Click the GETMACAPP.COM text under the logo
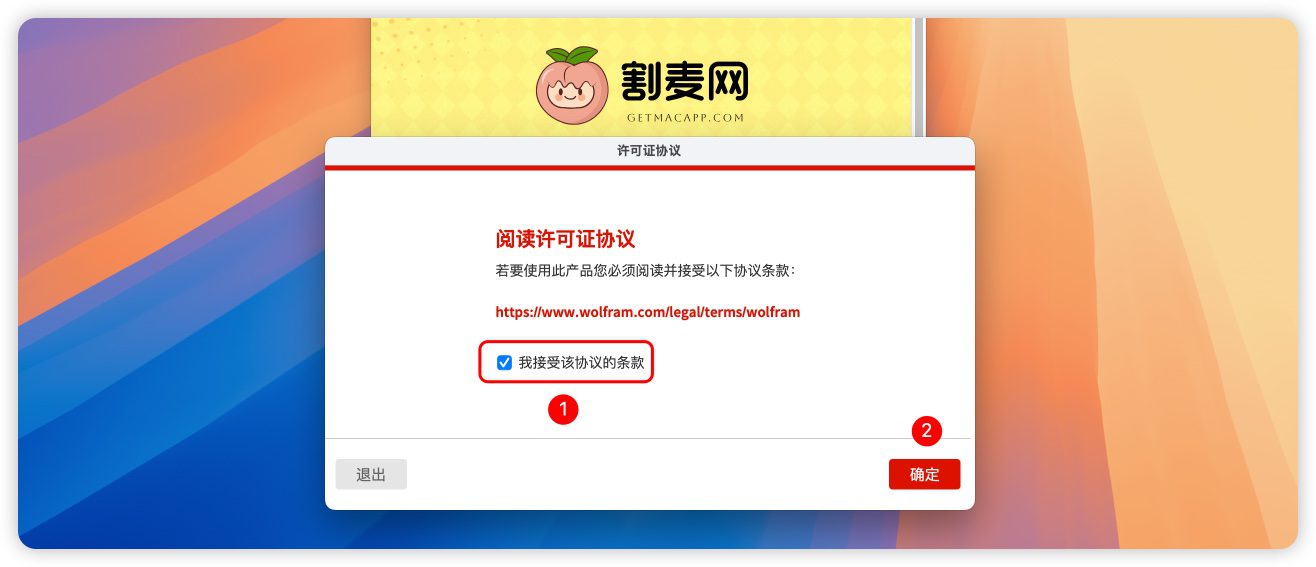This screenshot has width=1316, height=567. coord(685,118)
